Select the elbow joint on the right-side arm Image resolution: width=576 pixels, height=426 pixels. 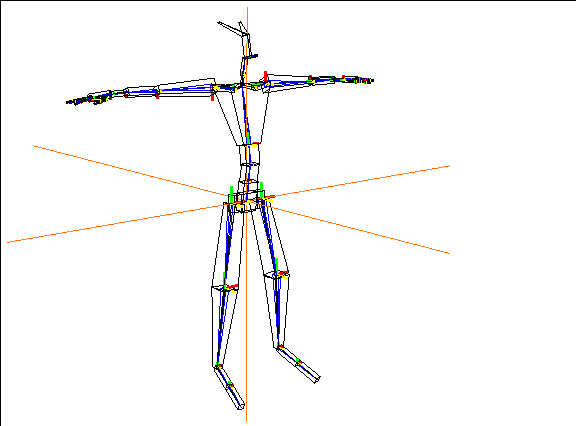[310, 79]
